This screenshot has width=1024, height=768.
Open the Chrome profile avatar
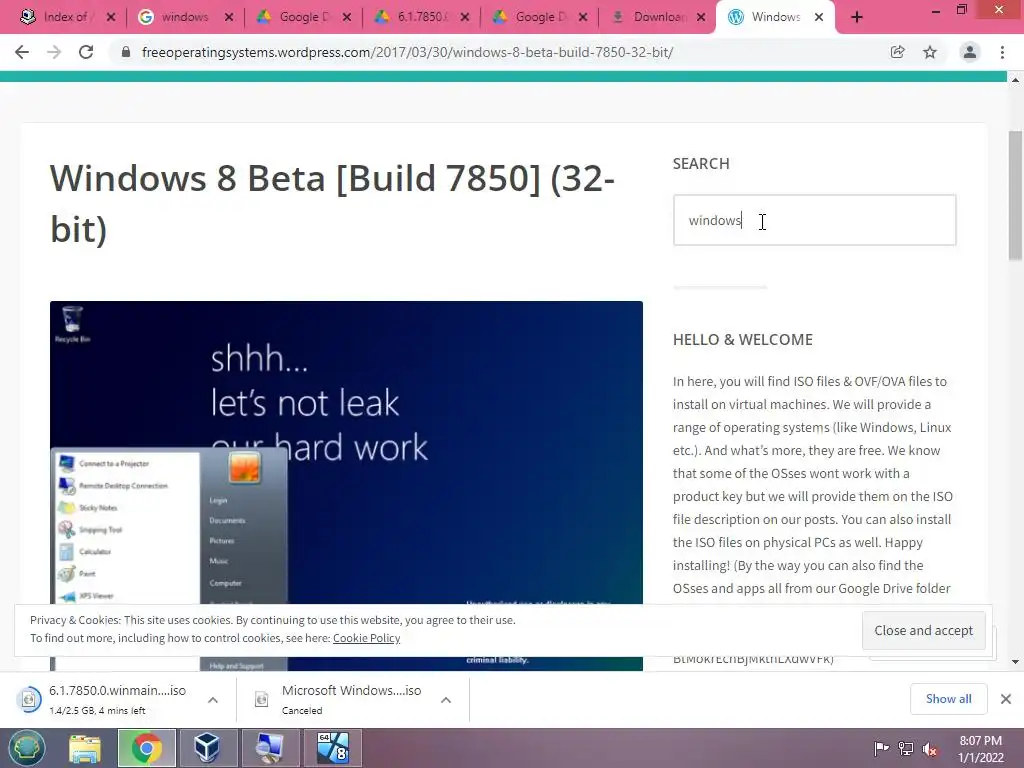[970, 52]
